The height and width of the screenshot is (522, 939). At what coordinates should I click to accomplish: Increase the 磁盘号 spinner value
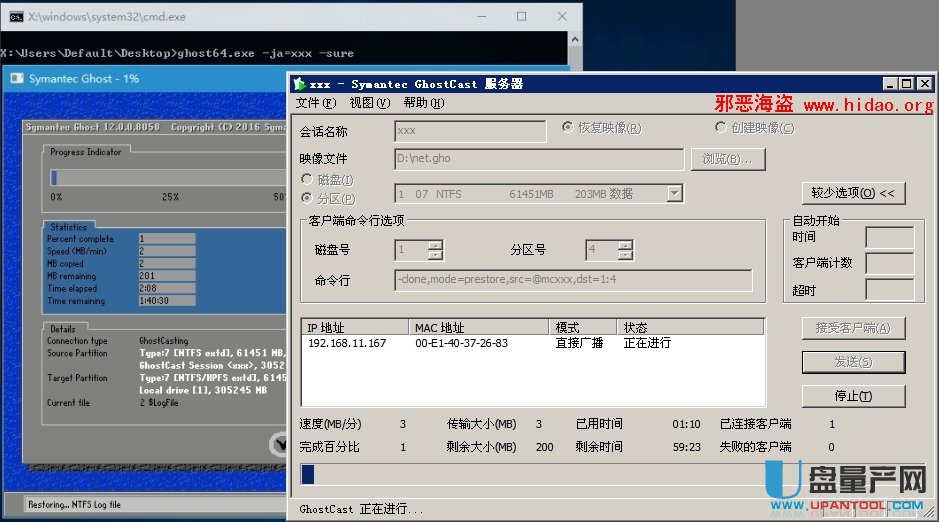[x=435, y=245]
